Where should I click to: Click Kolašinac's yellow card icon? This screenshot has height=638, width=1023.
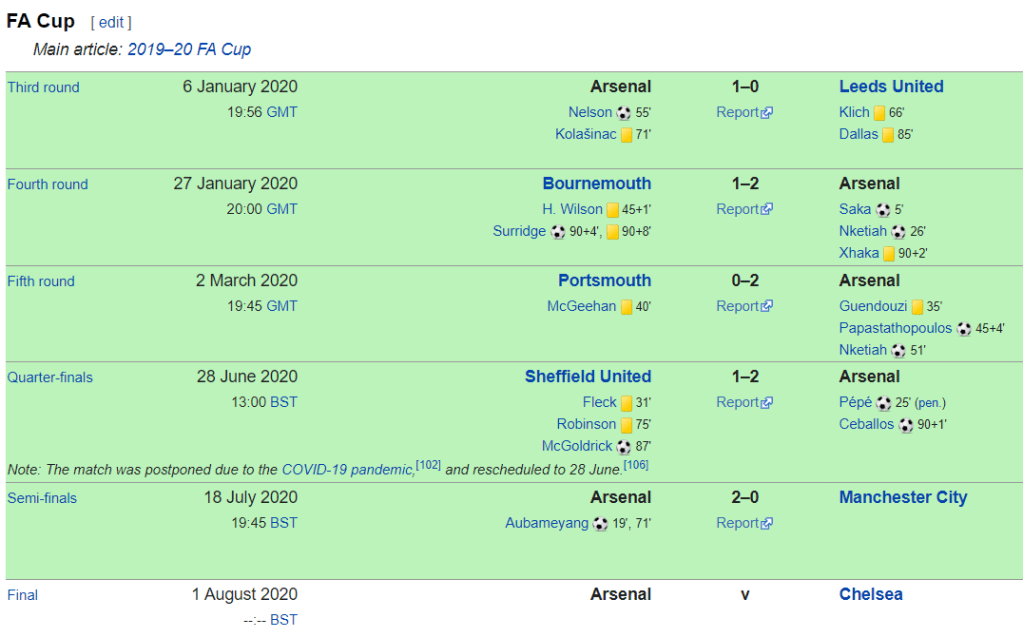pos(626,135)
